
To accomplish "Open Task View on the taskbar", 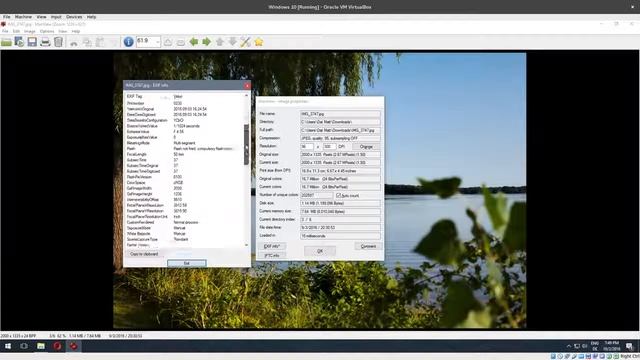I will point(24,346).
